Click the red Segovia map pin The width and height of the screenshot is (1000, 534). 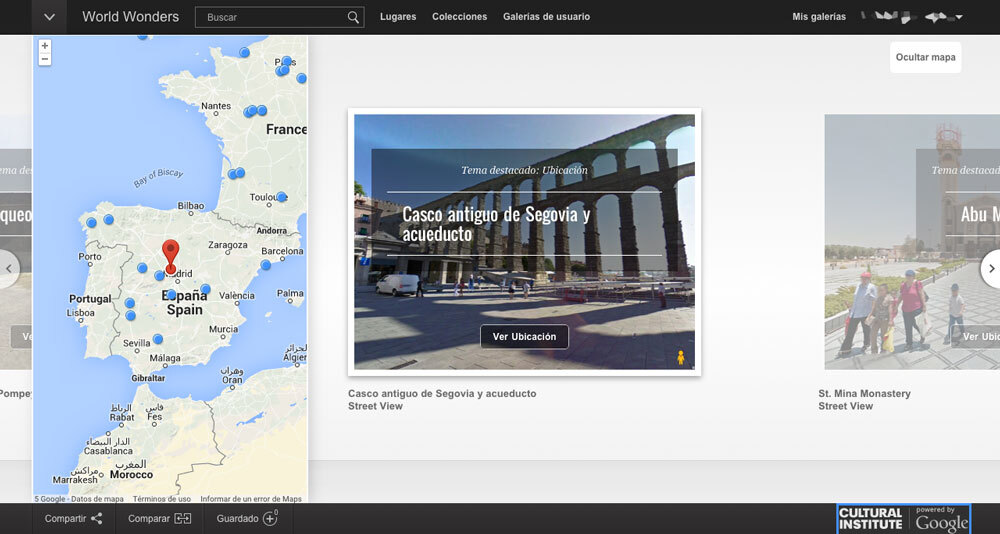click(170, 254)
